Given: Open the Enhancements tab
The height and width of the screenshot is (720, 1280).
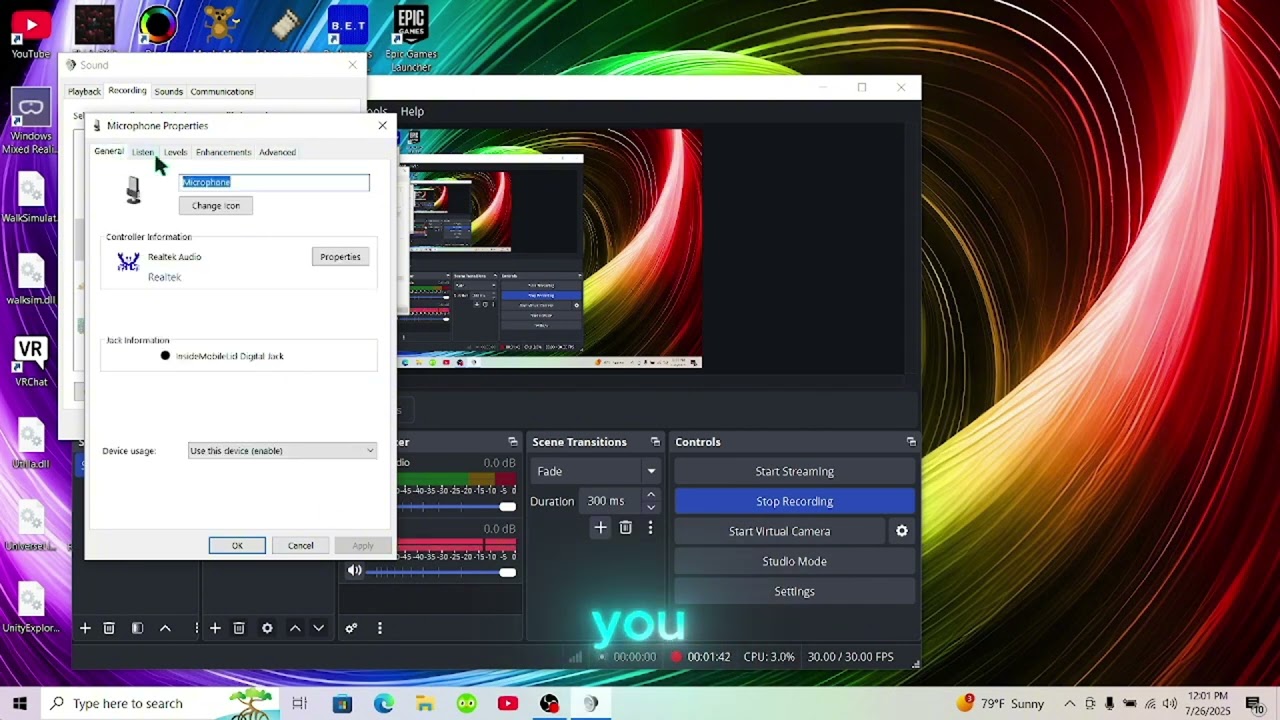Looking at the screenshot, I should click(x=223, y=152).
